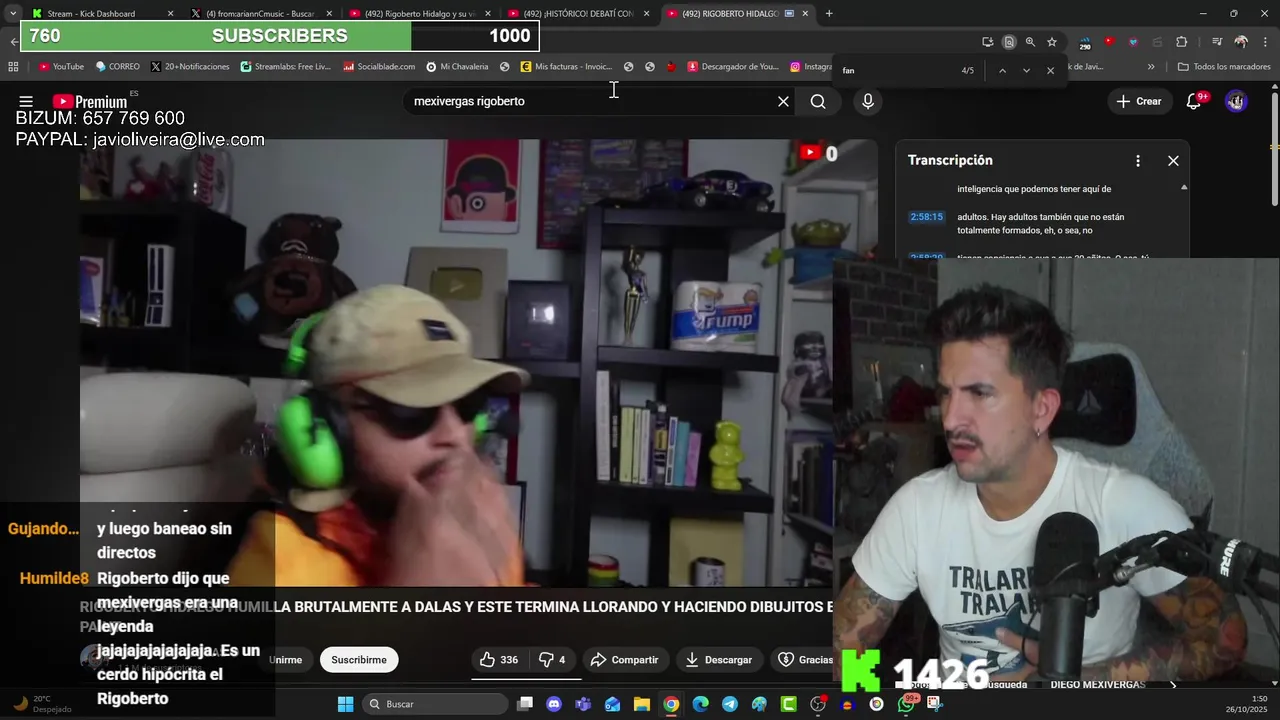Close the Kick Dashboard tab
Image resolution: width=1280 pixels, height=720 pixels.
point(170,14)
